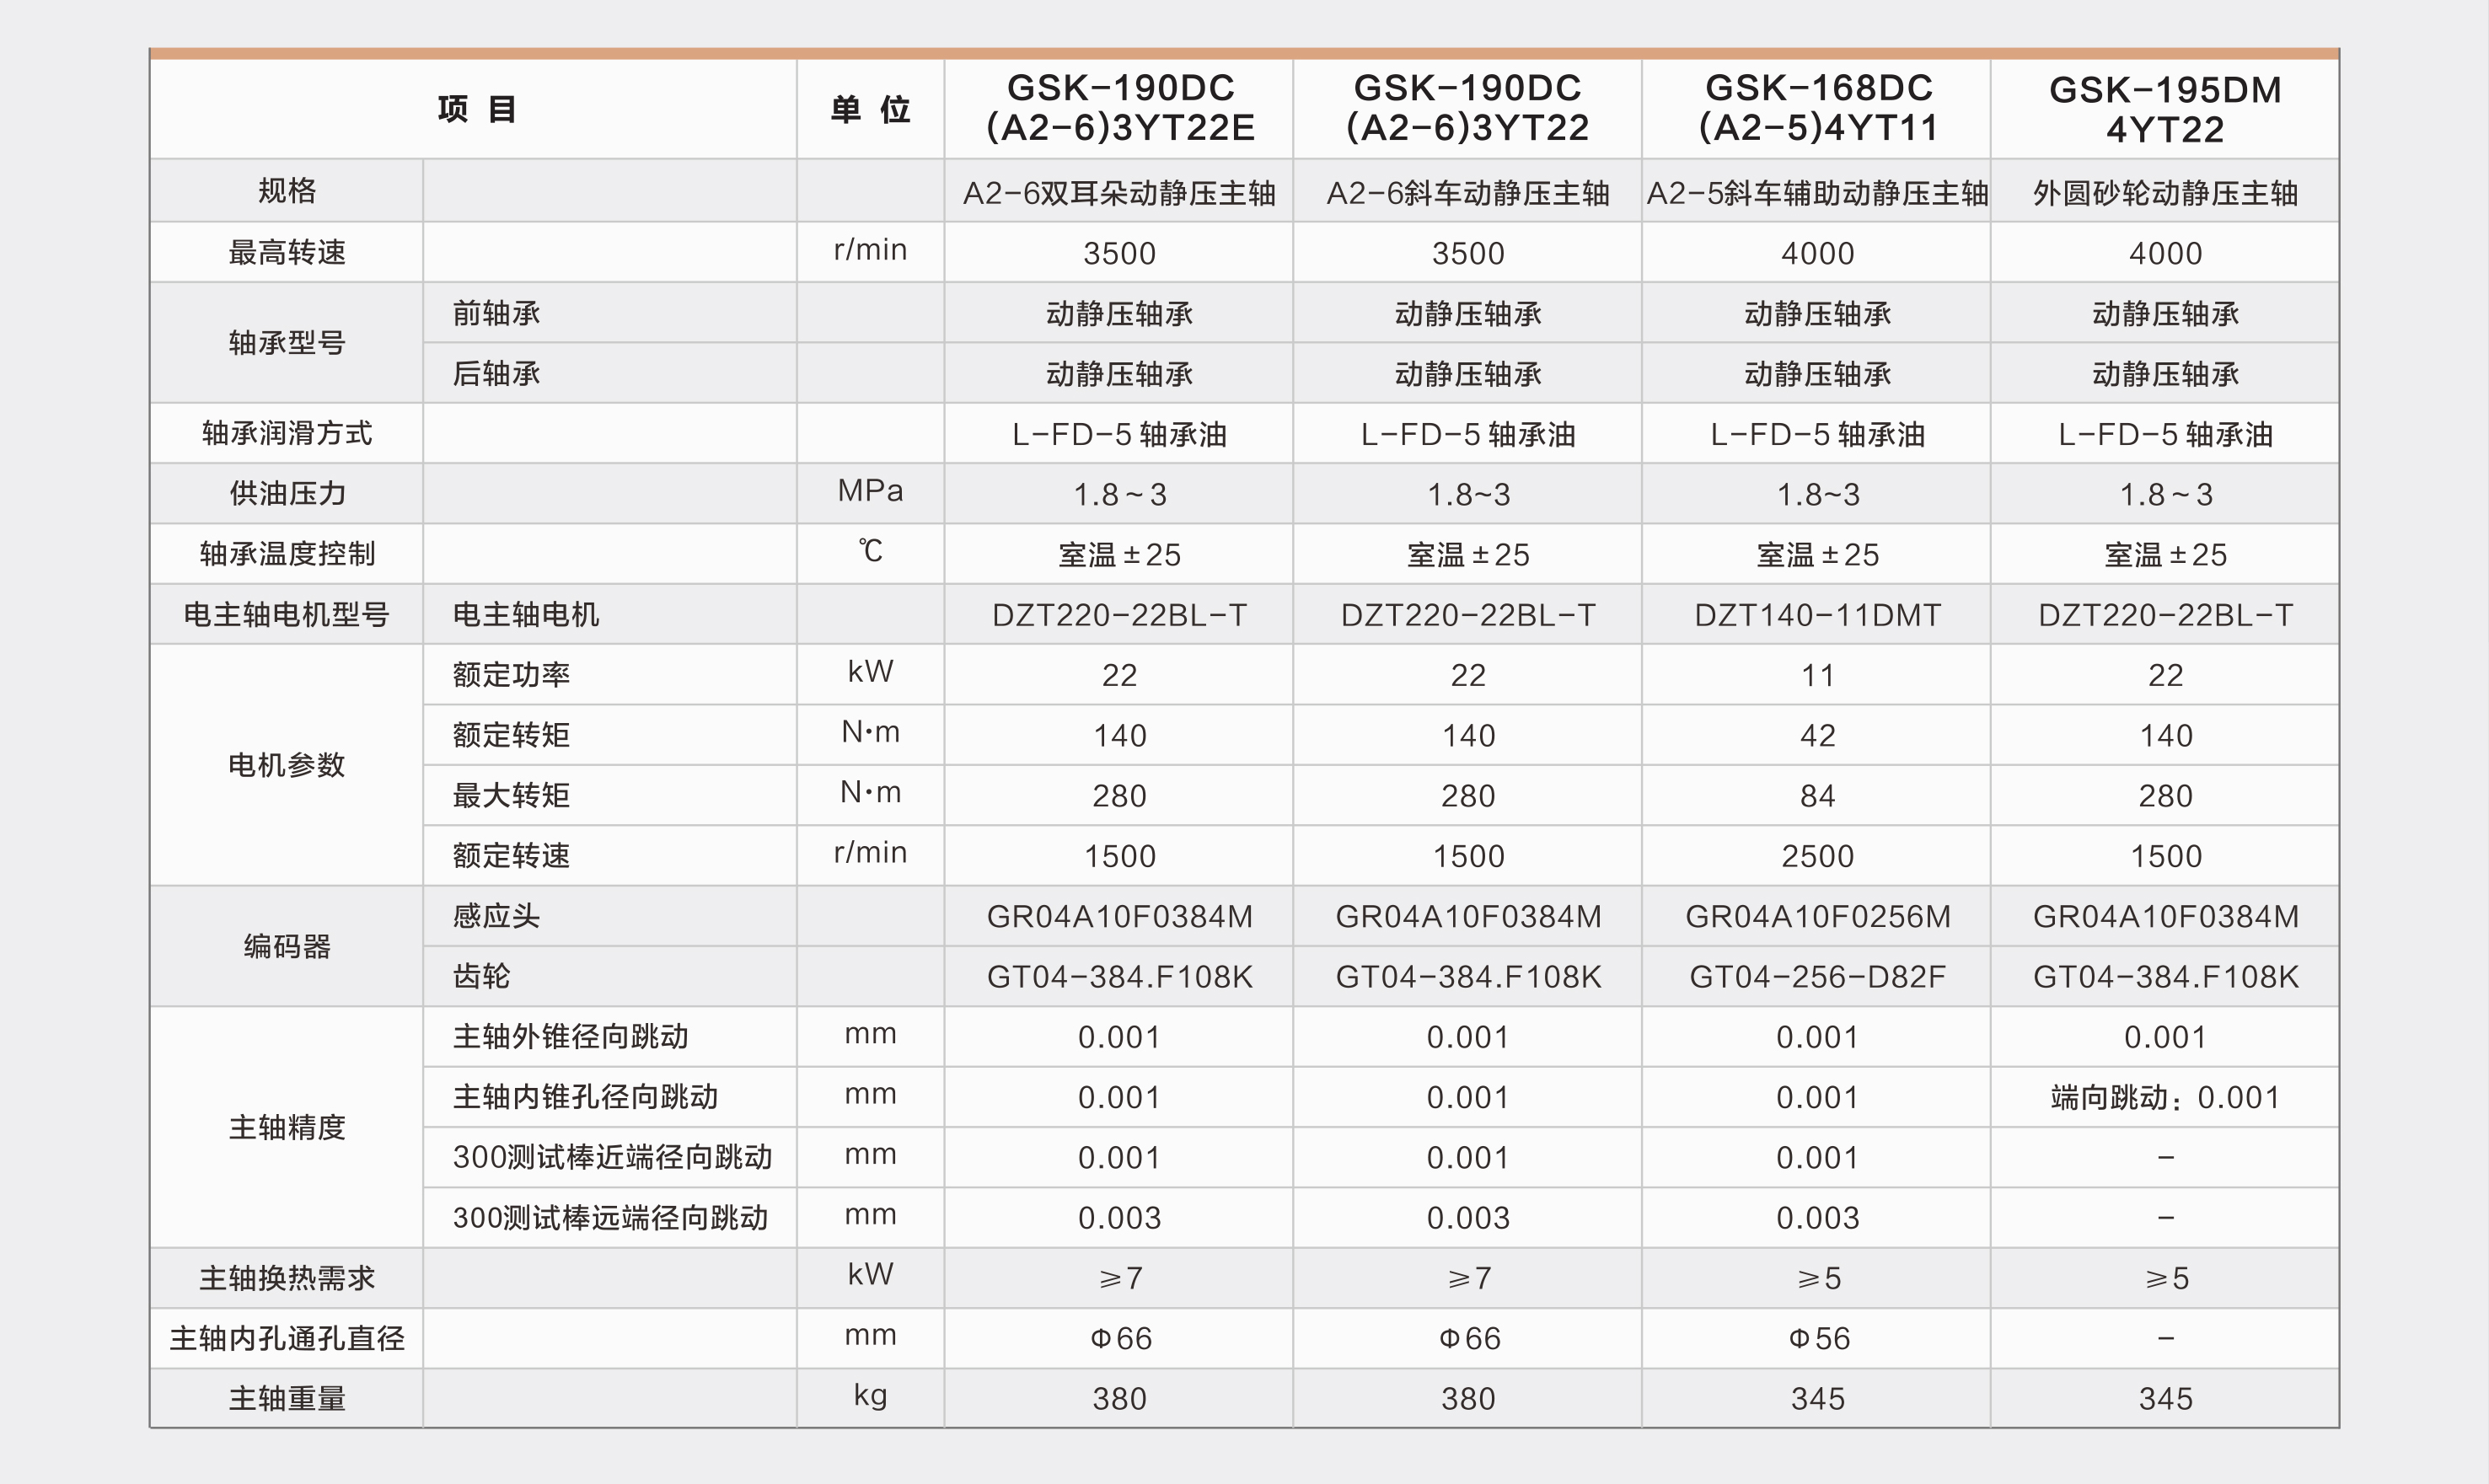Click the 300测试棒远端径向跳动 label
This screenshot has height=1484, width=2489.
click(x=610, y=1217)
